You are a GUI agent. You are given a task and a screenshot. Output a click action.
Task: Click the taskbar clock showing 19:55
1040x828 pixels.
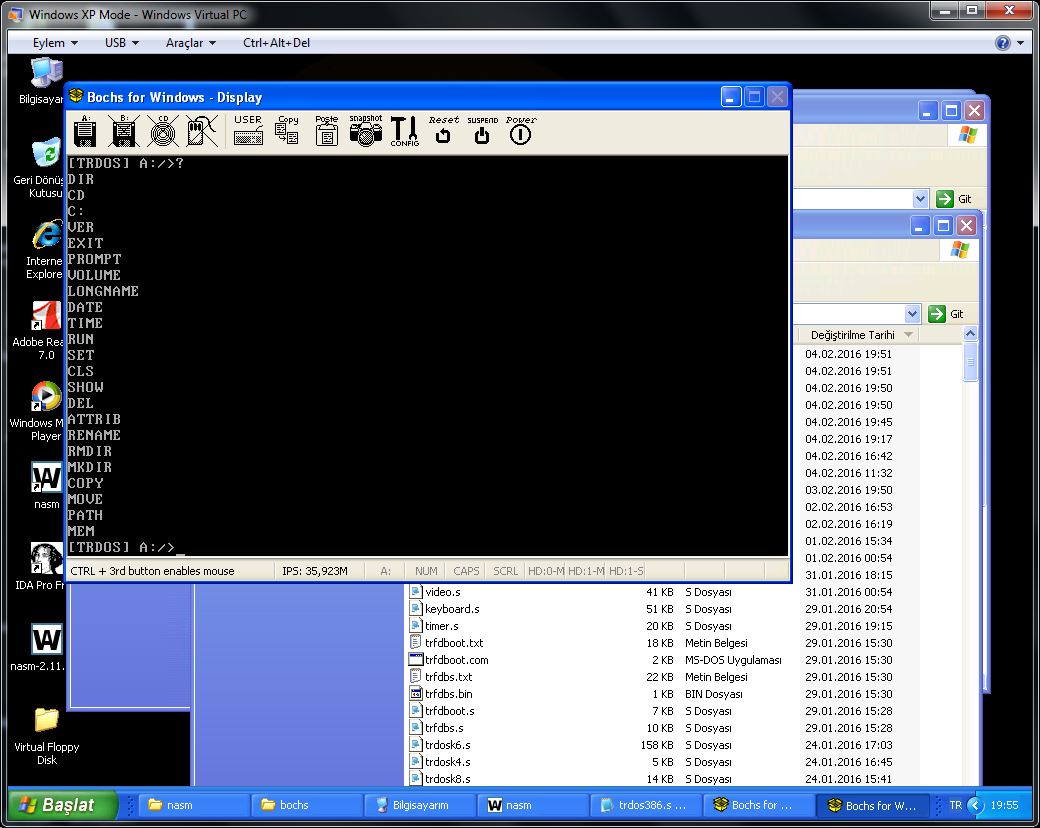click(1004, 805)
